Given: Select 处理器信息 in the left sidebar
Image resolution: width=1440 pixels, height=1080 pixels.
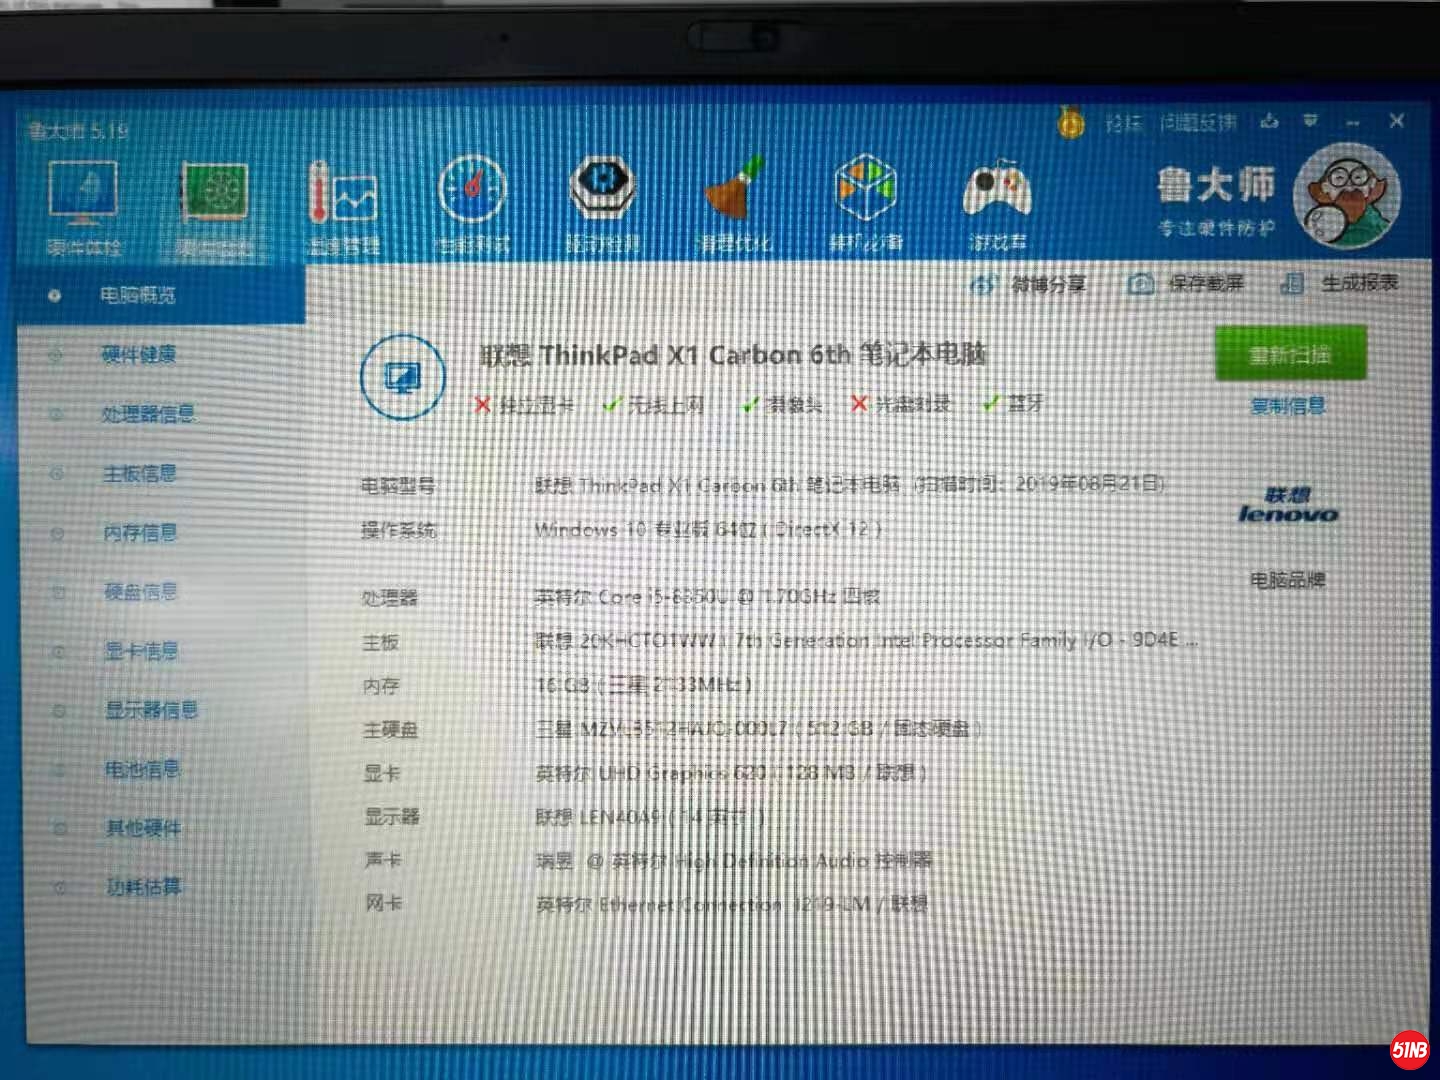Looking at the screenshot, I should click(x=148, y=413).
